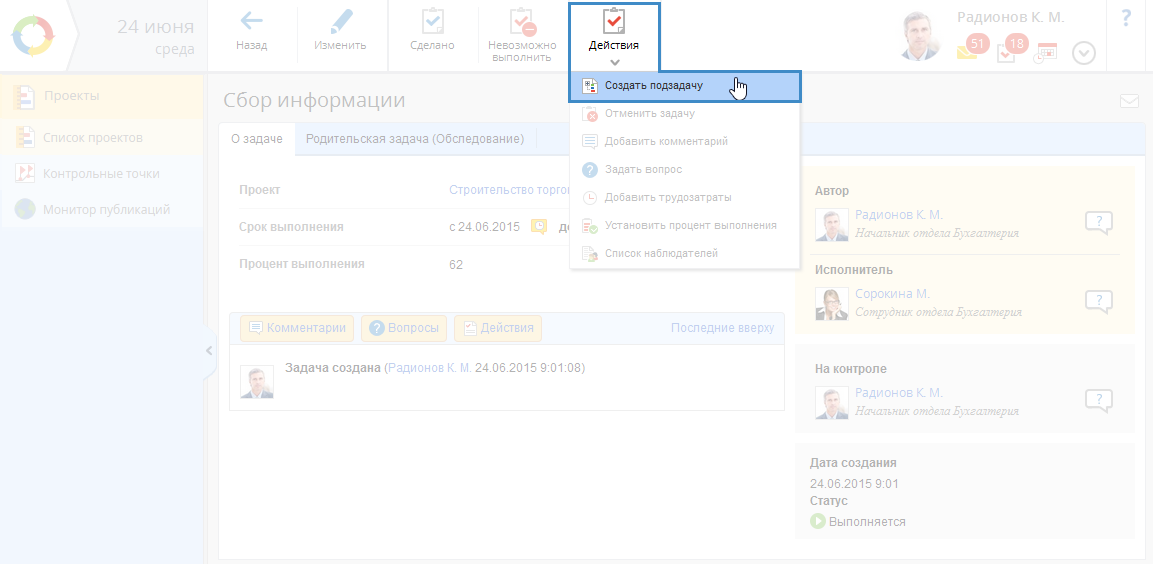Viewport: 1153px width, 564px height.
Task: Open user menu chevron near Радионов К. М.
Action: point(1084,53)
